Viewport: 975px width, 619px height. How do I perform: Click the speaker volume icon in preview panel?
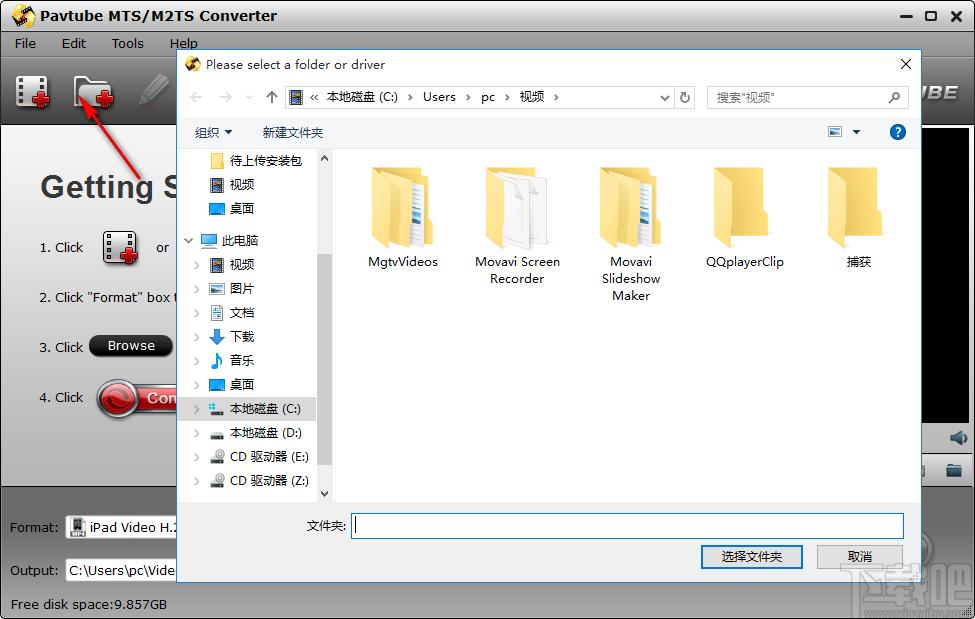click(958, 438)
